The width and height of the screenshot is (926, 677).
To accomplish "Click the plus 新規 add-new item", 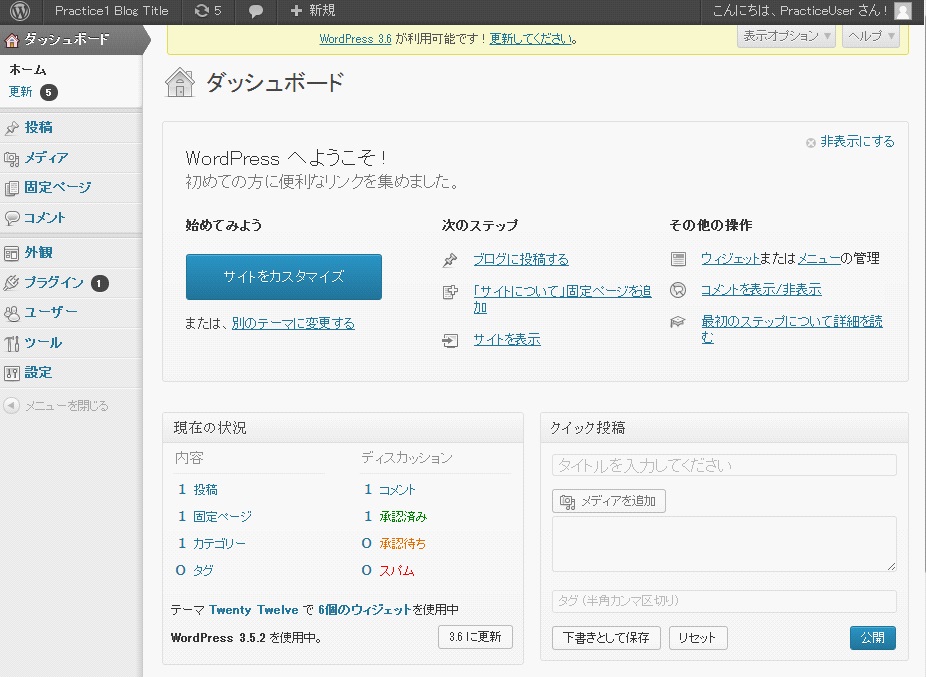I will (x=313, y=11).
